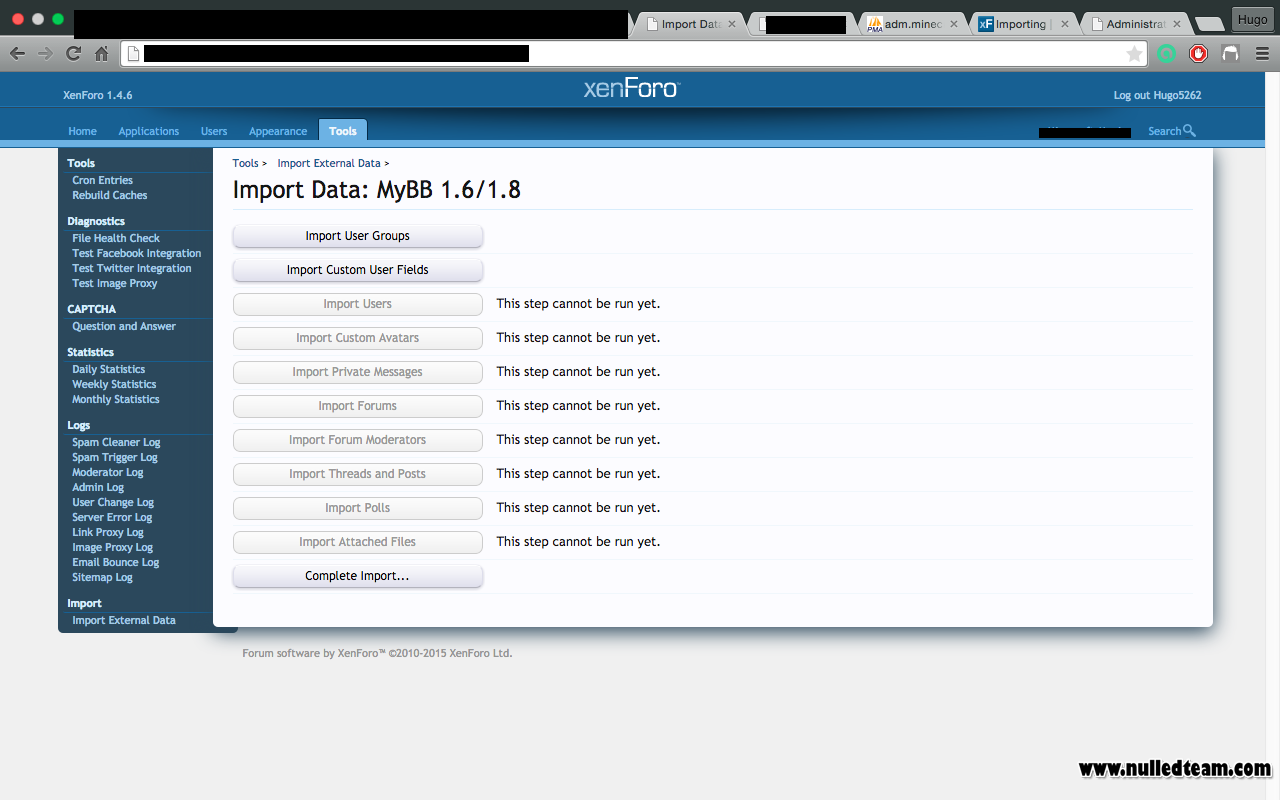
Task: Click the Import External Data breadcrumb
Action: 329,163
